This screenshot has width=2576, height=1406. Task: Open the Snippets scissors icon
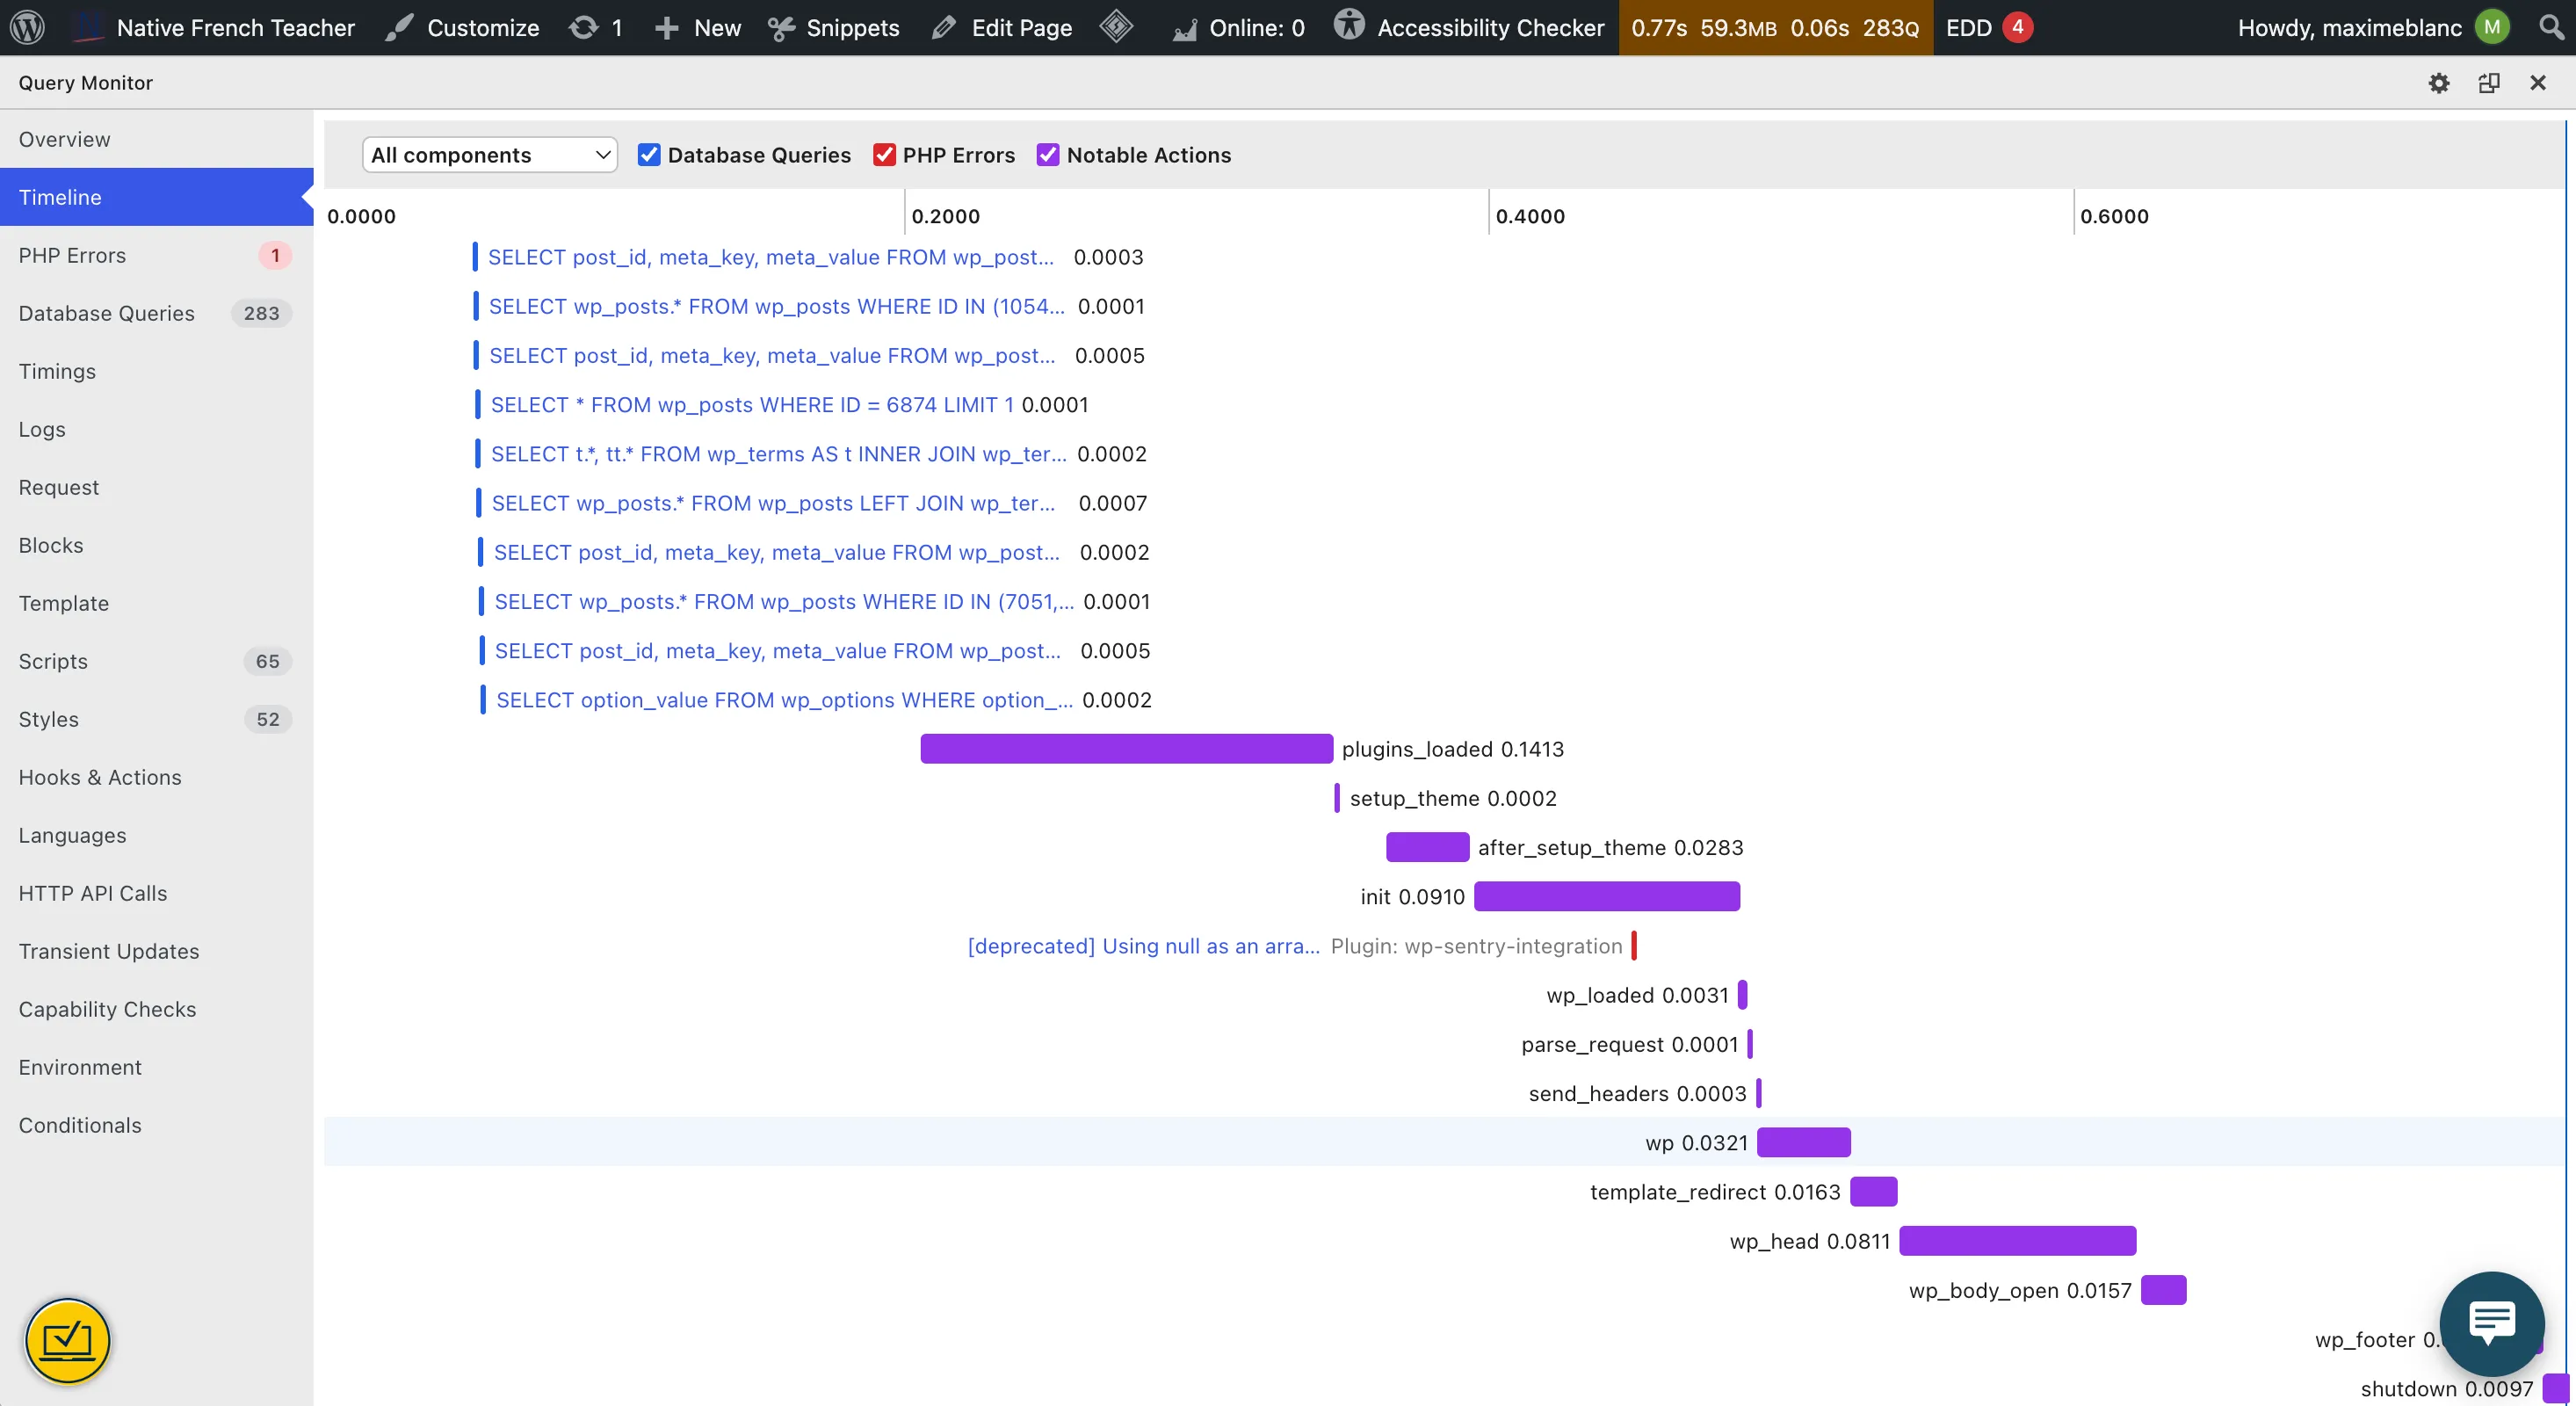[781, 28]
